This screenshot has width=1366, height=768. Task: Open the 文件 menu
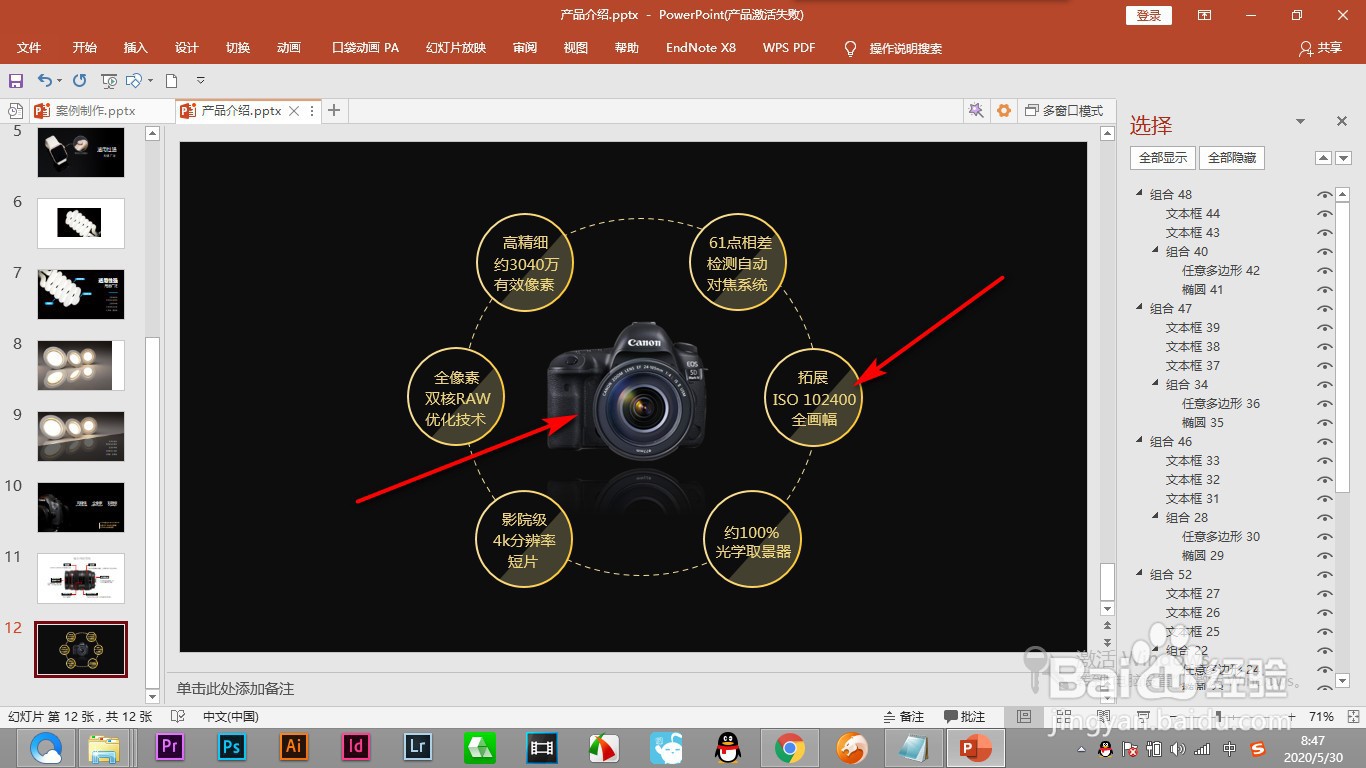click(x=29, y=48)
